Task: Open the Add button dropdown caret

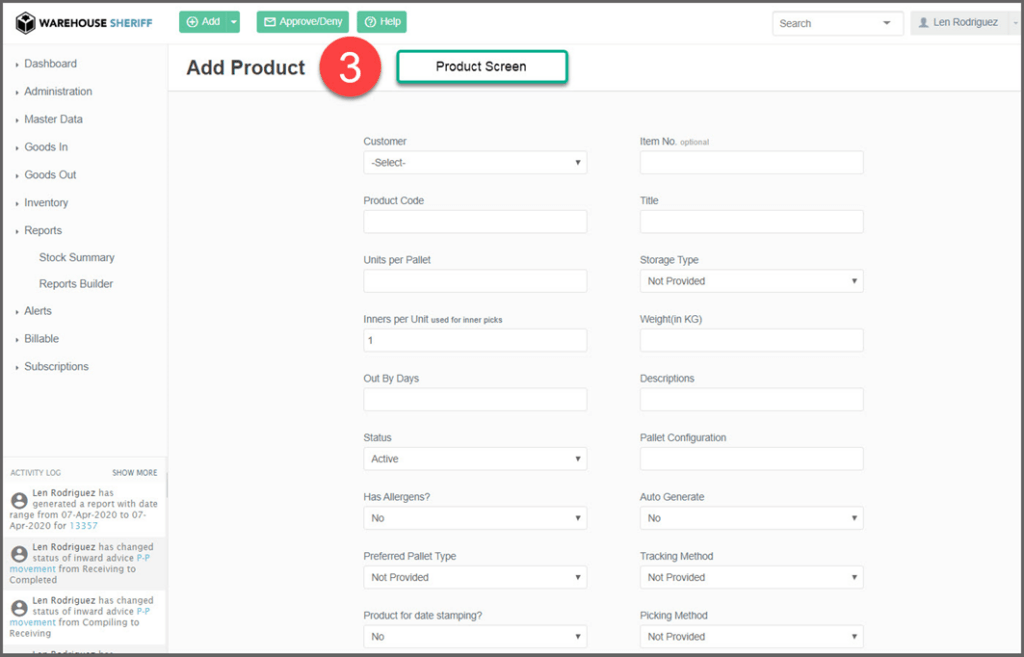Action: click(x=234, y=22)
